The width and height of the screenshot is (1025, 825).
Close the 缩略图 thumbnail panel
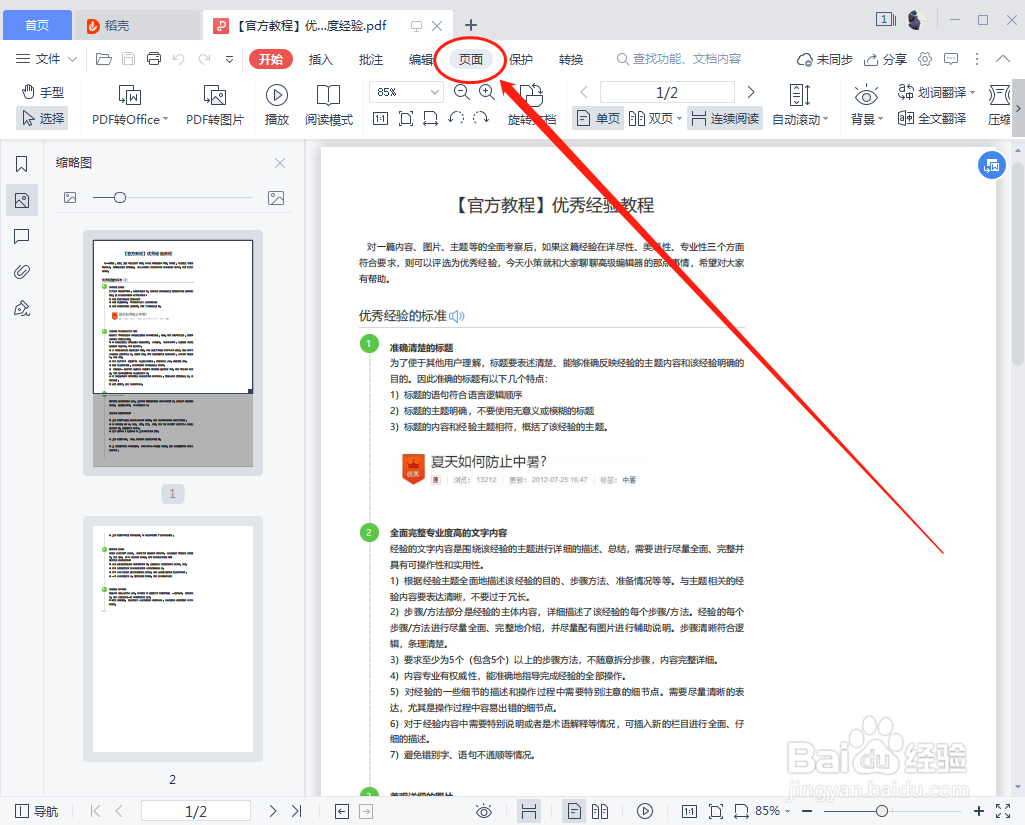tap(280, 163)
